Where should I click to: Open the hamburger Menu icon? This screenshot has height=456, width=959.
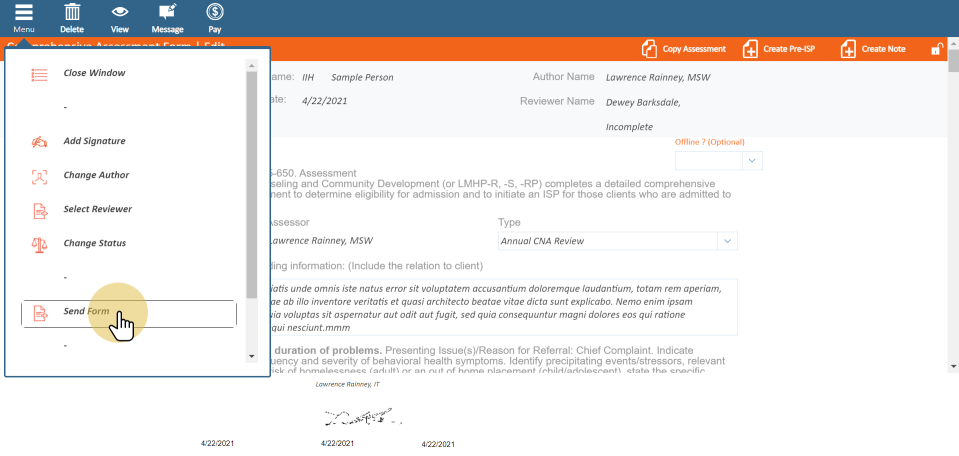click(24, 13)
